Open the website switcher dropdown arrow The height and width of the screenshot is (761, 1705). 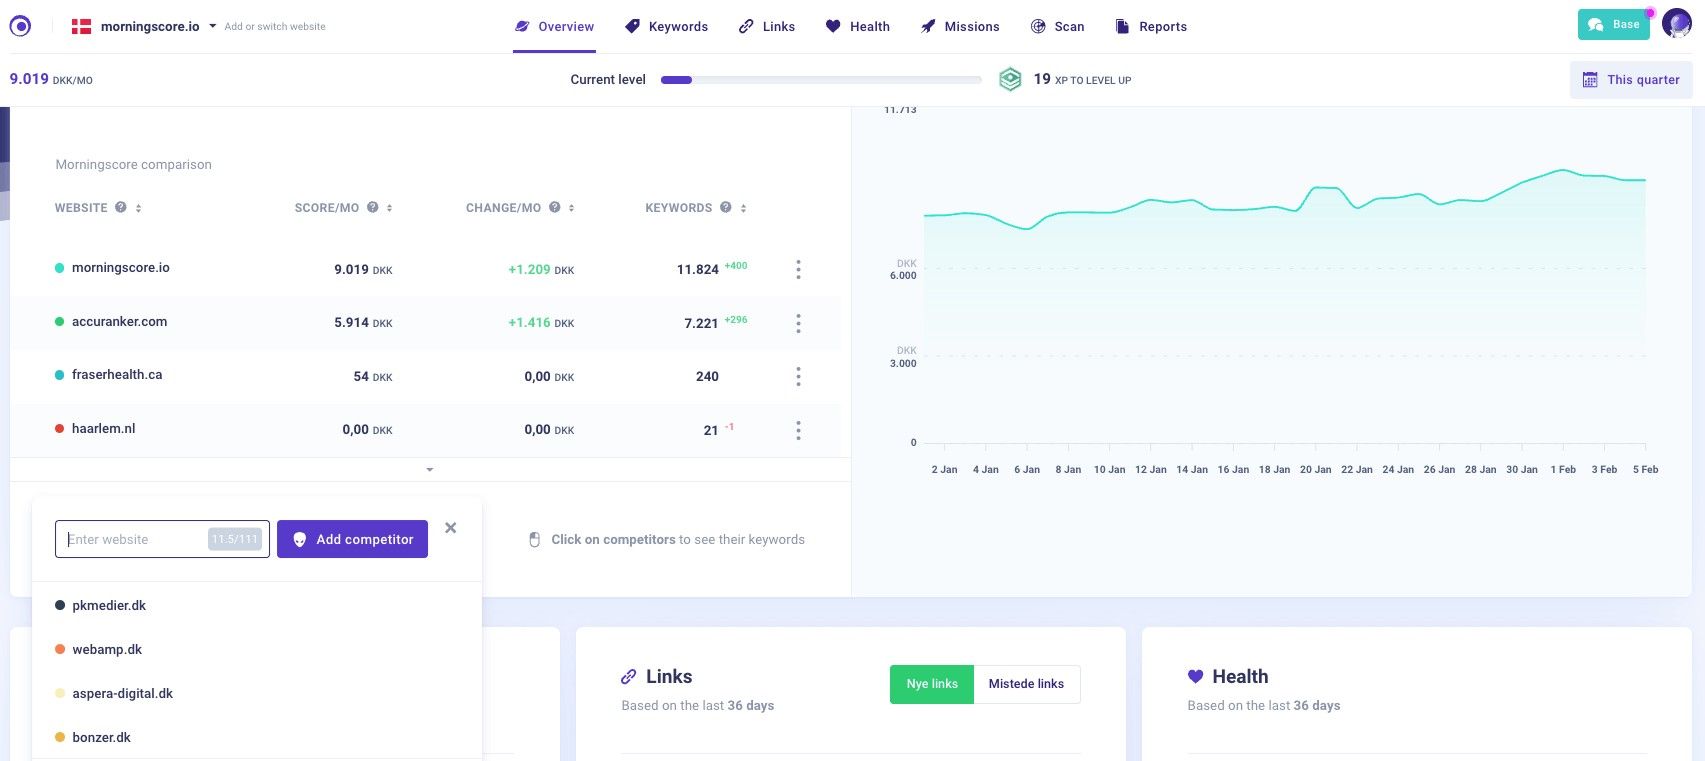click(212, 27)
